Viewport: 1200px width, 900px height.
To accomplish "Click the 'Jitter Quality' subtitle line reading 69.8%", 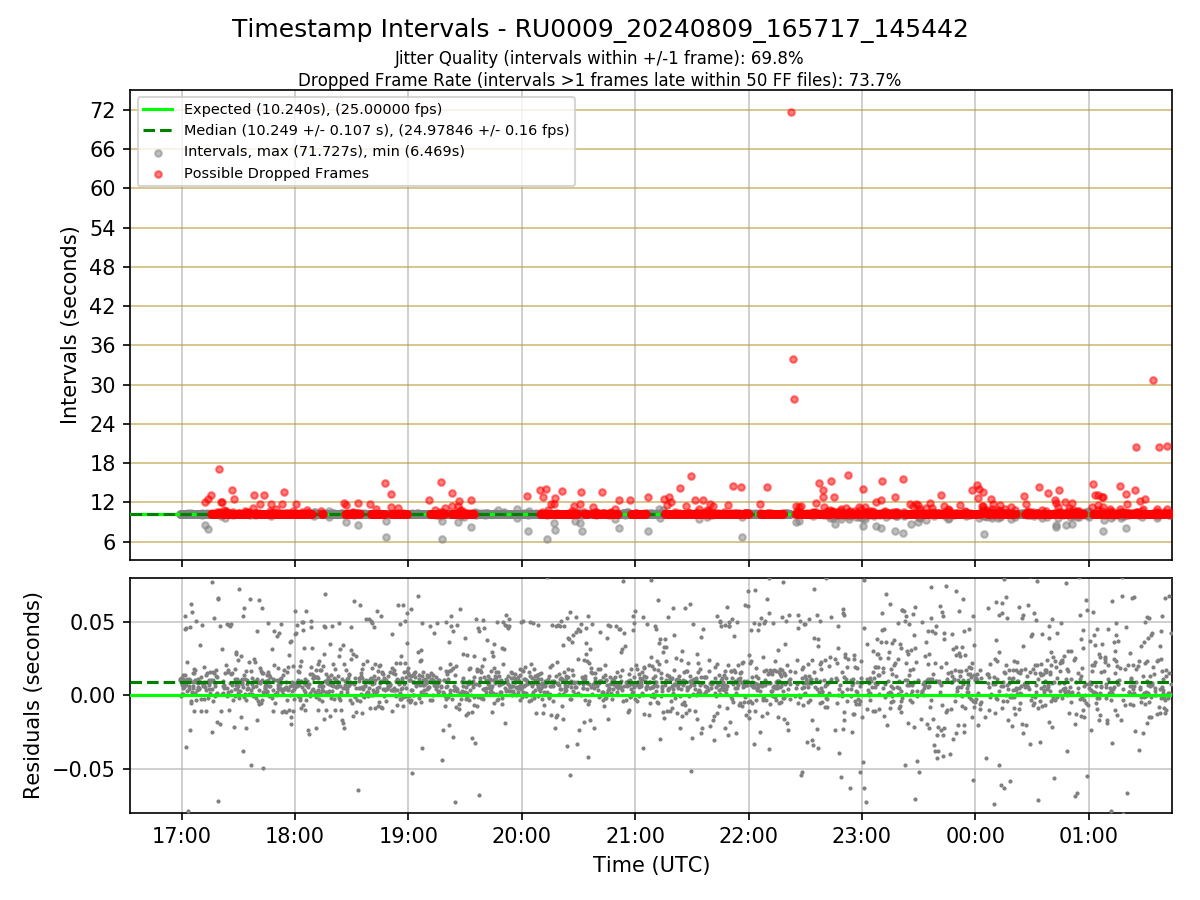I will (599, 58).
